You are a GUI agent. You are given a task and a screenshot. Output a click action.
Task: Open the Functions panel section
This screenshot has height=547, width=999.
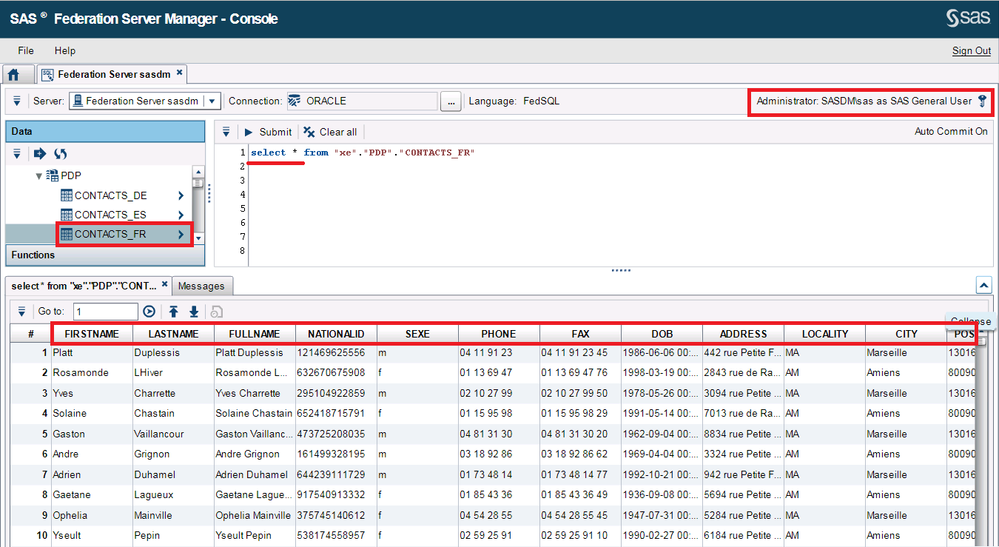33,255
